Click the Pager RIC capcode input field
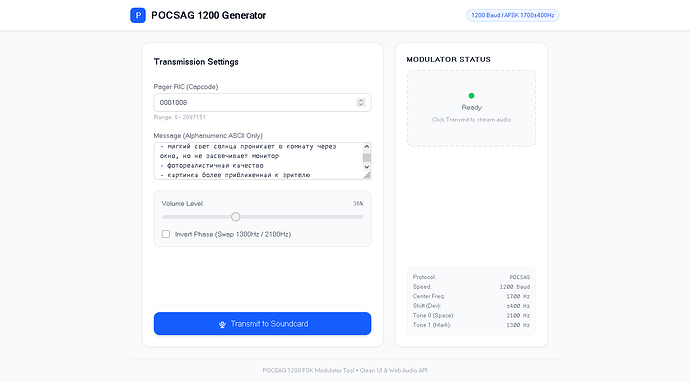Image resolution: width=690 pixels, height=382 pixels. coord(262,103)
